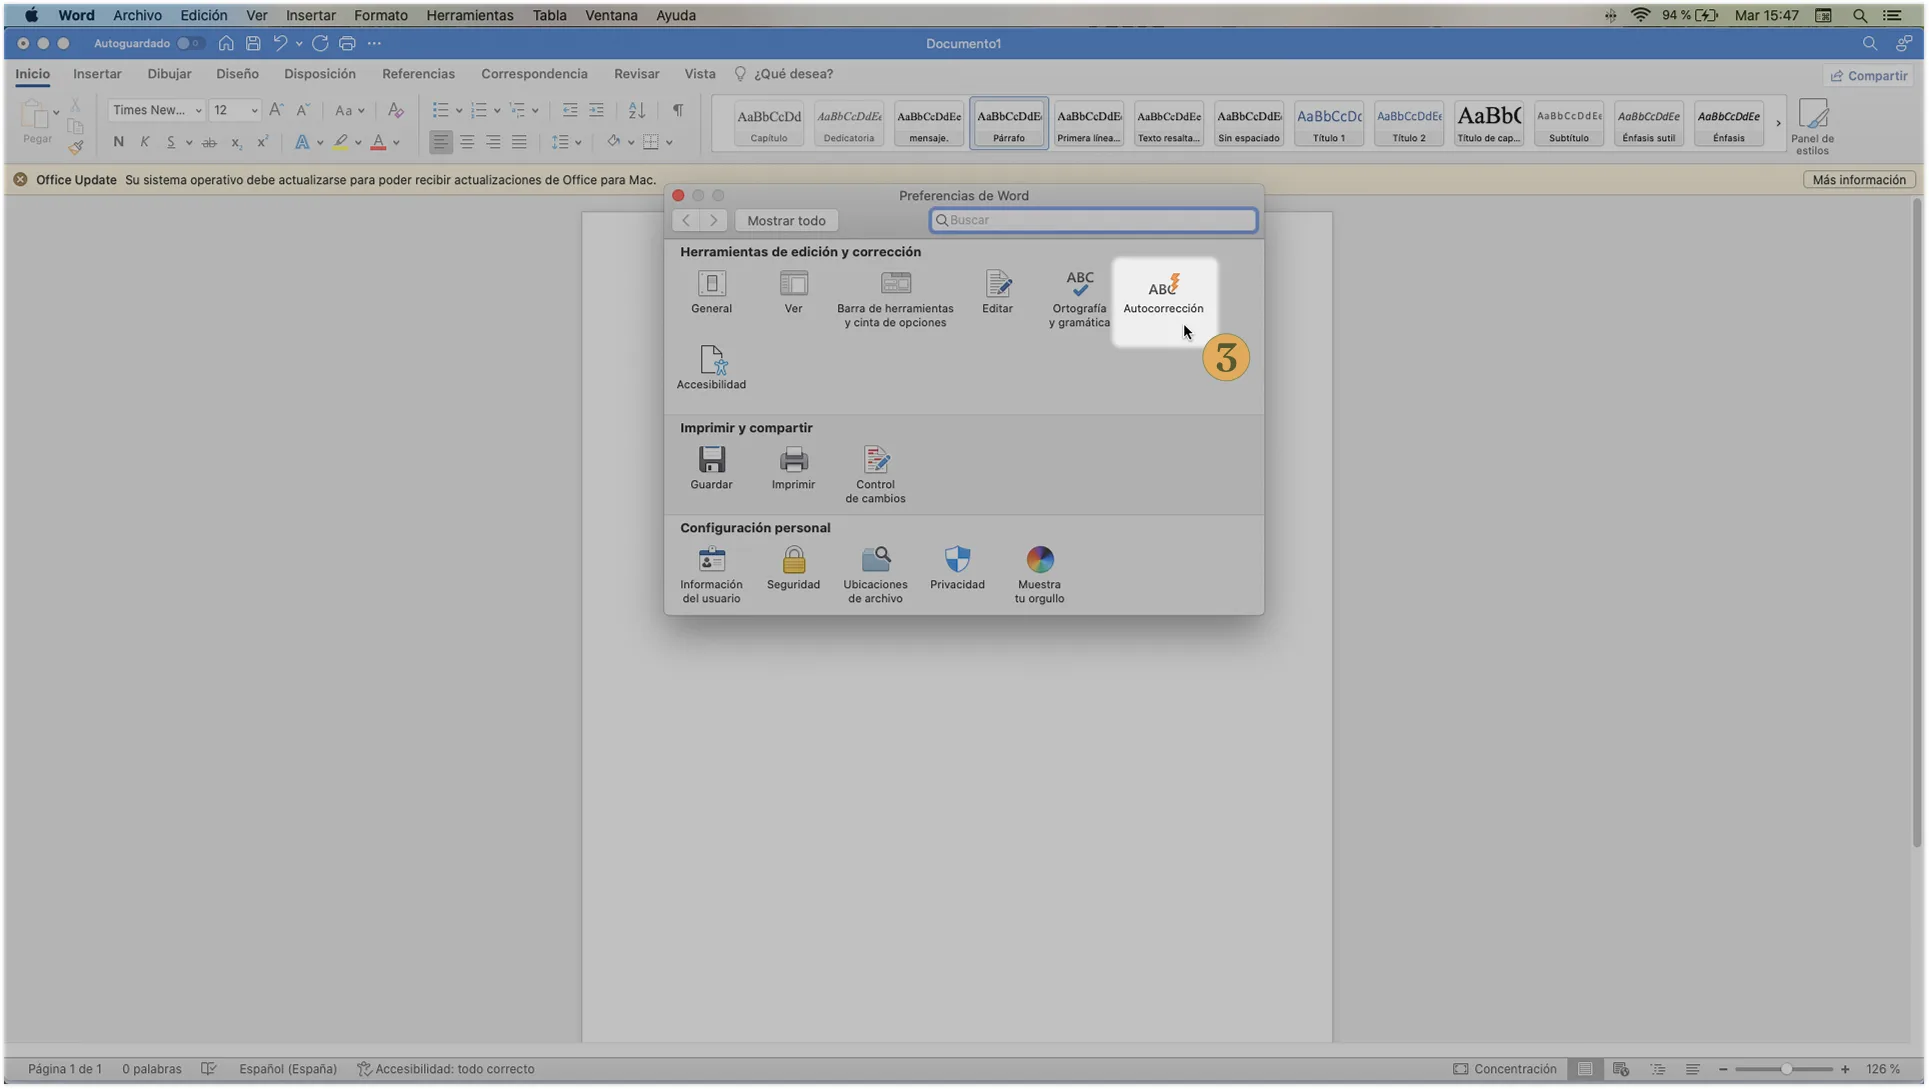The image size is (1929, 1089).
Task: Show paragraph marks pilcrow icon
Action: (678, 110)
